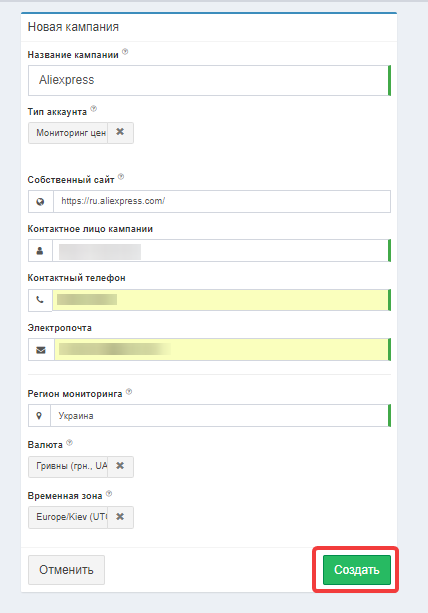Image resolution: width=428 pixels, height=613 pixels.
Task: Clear the currency selection
Action: [x=120, y=466]
